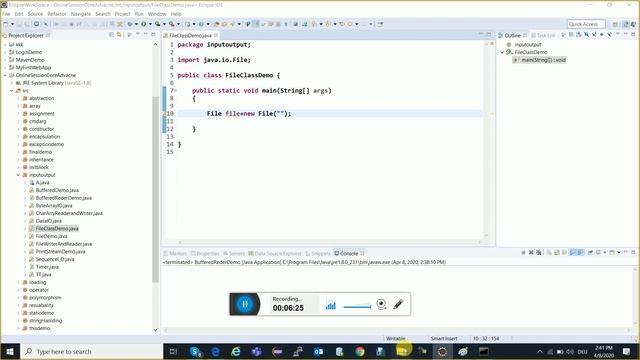This screenshot has width=640, height=360.
Task: Open the Window menu
Action: pyautogui.click(x=157, y=14)
